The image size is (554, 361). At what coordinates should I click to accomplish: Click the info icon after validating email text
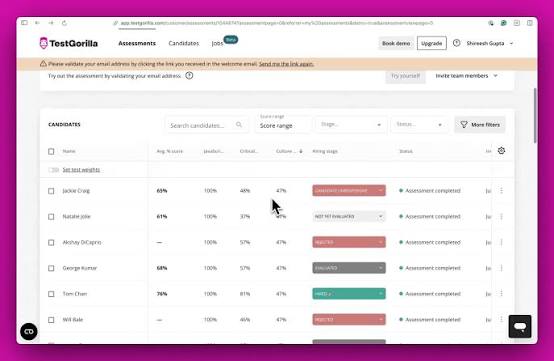pos(189,76)
